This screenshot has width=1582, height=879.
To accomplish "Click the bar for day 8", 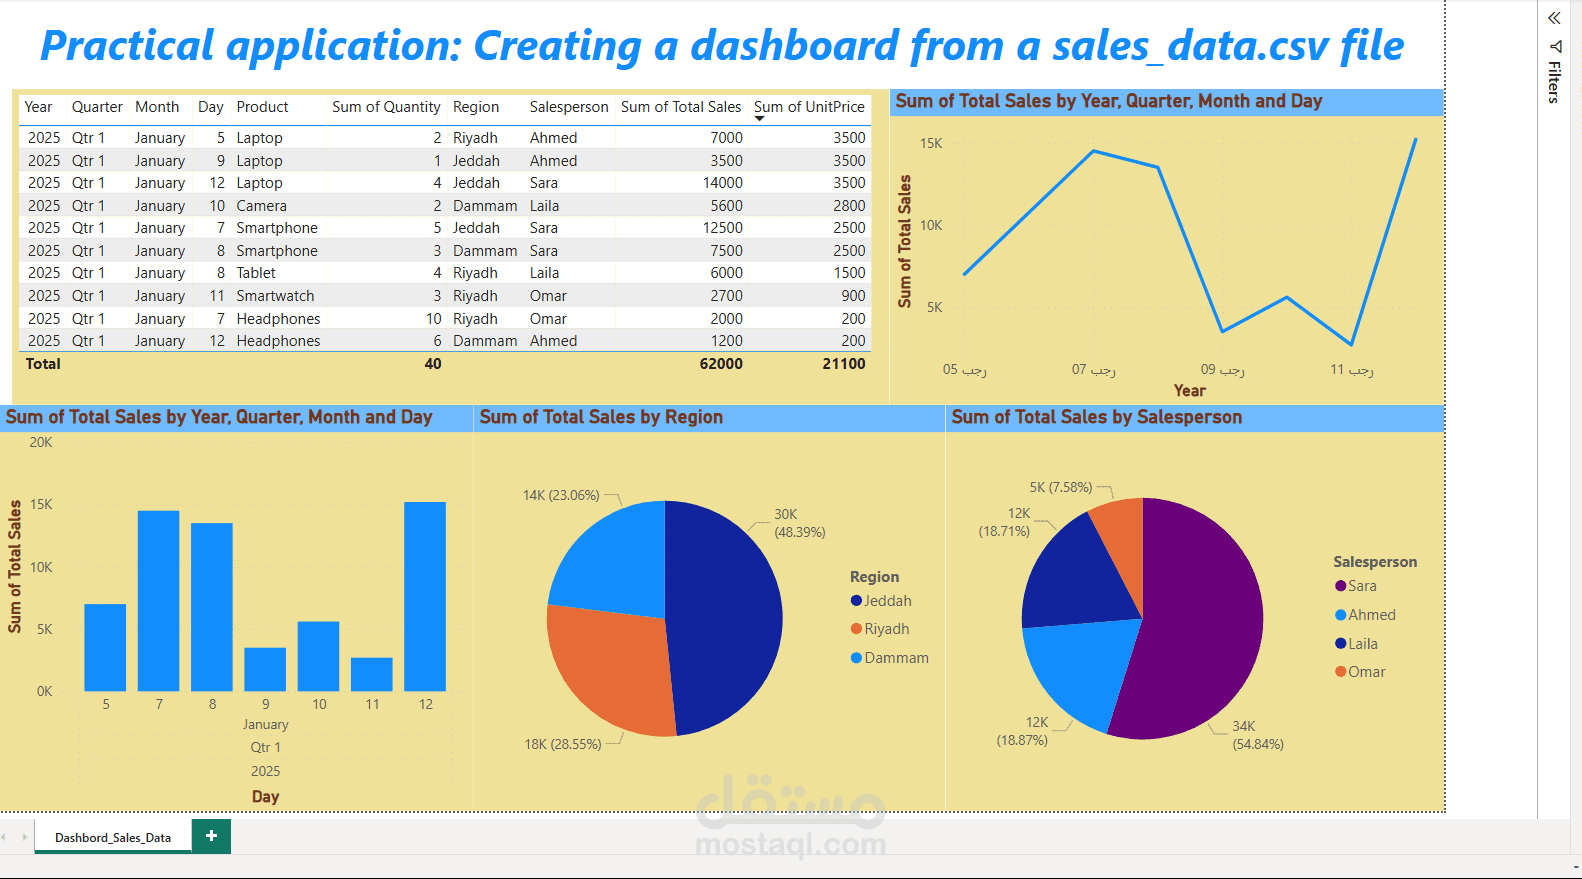I will 212,607.
